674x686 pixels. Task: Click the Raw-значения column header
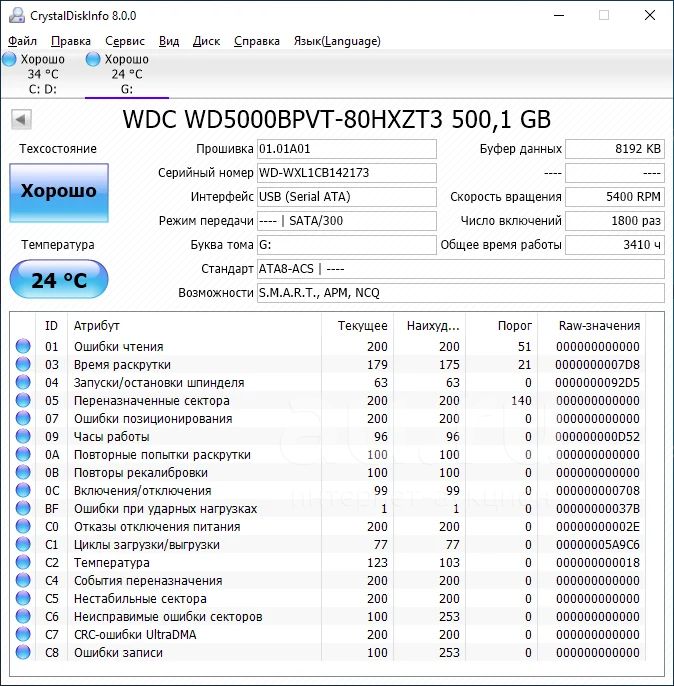coord(591,326)
